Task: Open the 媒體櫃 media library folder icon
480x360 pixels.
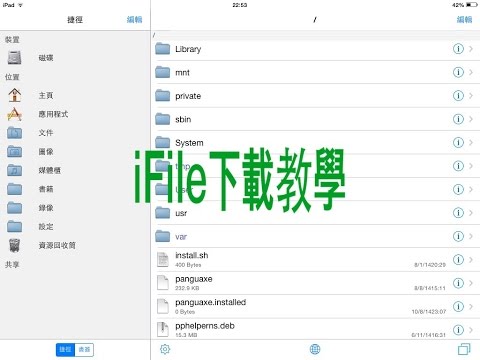Action: (x=14, y=170)
